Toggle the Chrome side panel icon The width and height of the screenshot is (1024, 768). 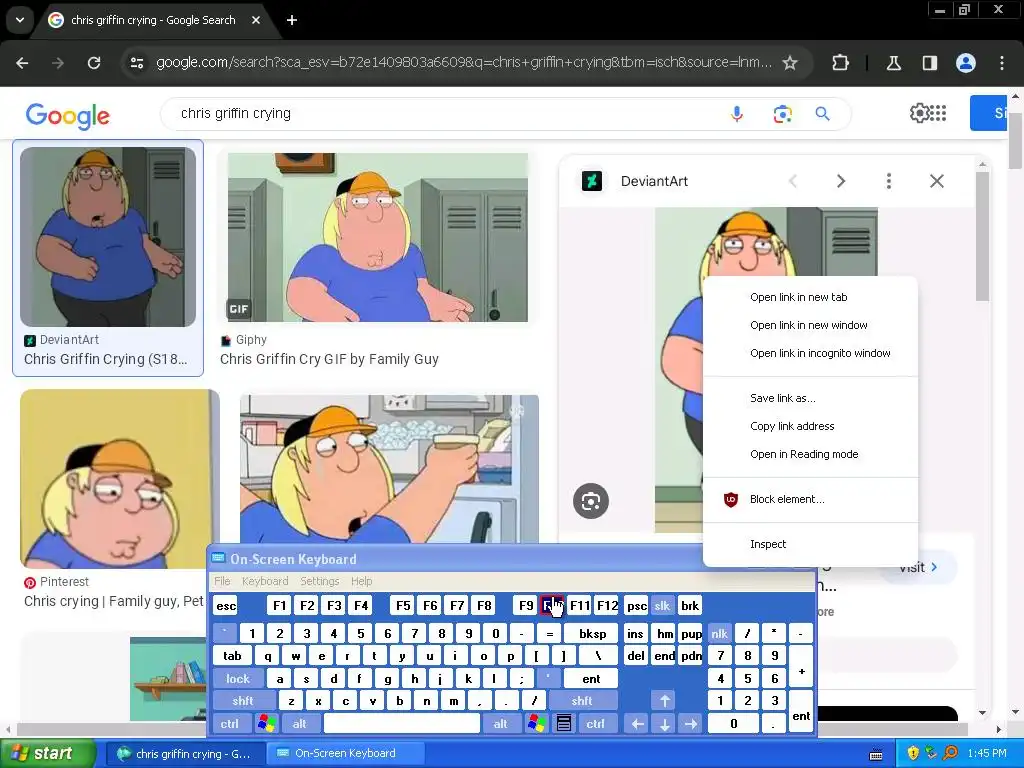pos(929,63)
